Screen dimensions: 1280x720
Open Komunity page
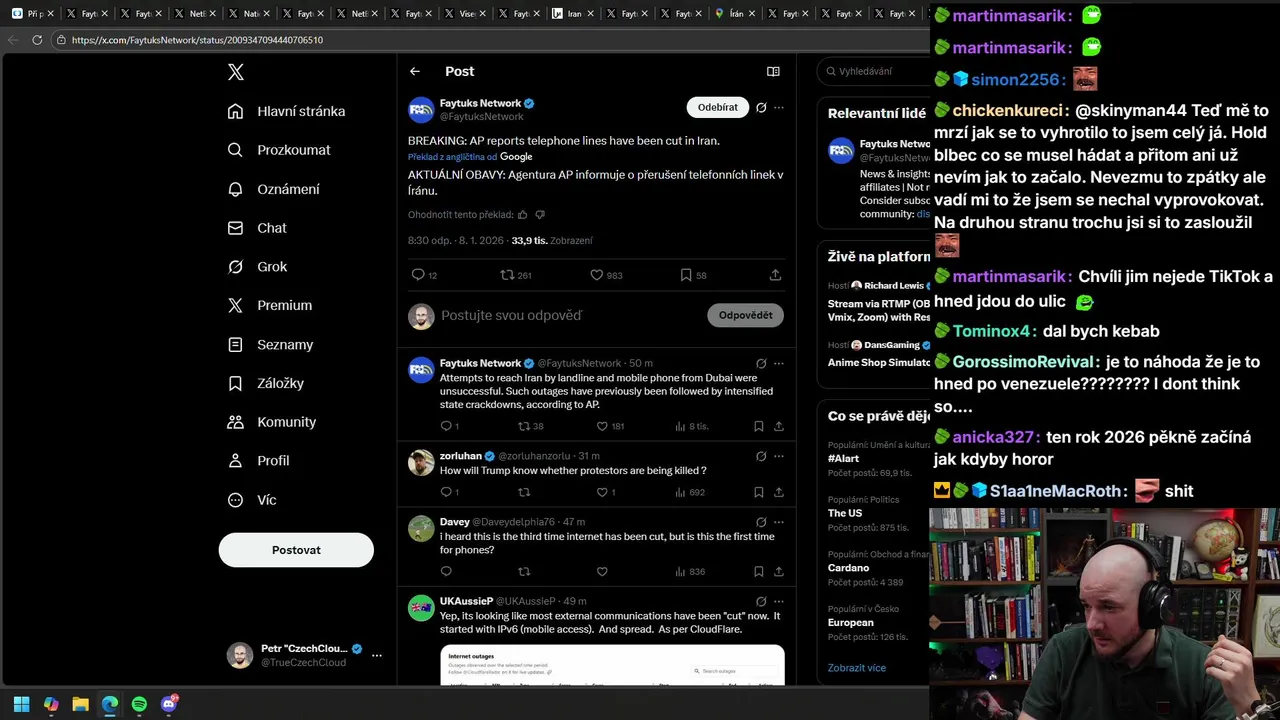[x=272, y=422]
